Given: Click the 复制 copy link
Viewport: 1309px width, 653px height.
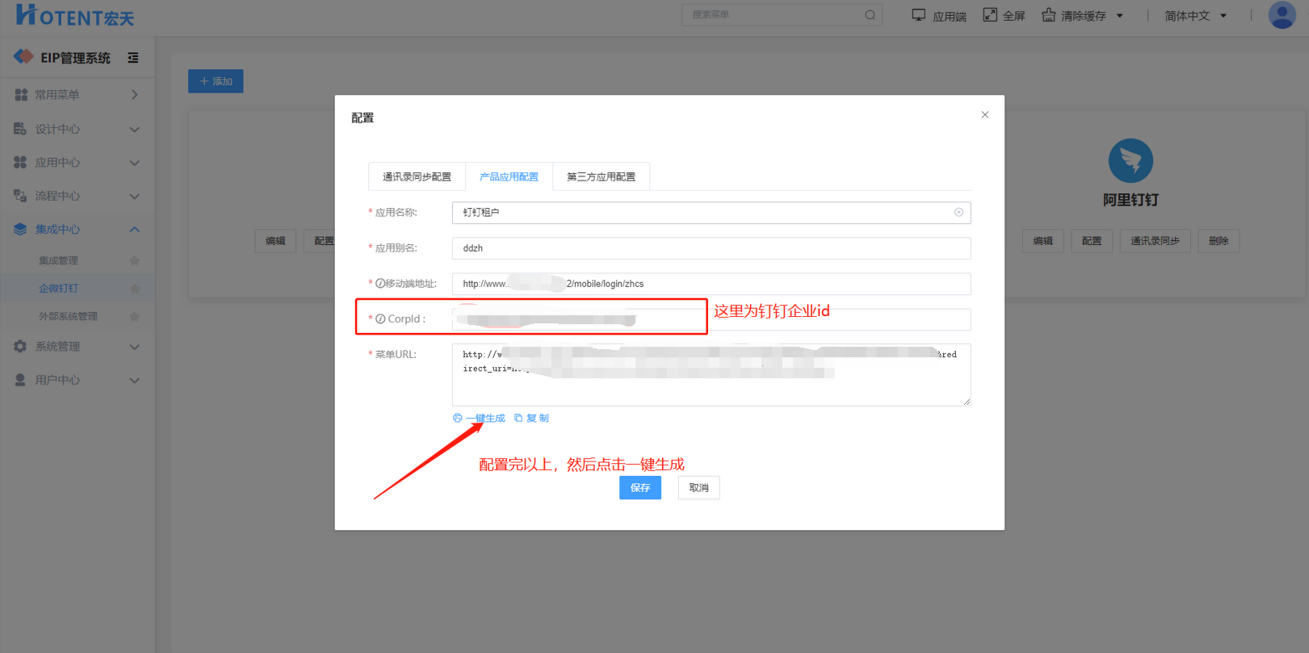Looking at the screenshot, I should (531, 418).
